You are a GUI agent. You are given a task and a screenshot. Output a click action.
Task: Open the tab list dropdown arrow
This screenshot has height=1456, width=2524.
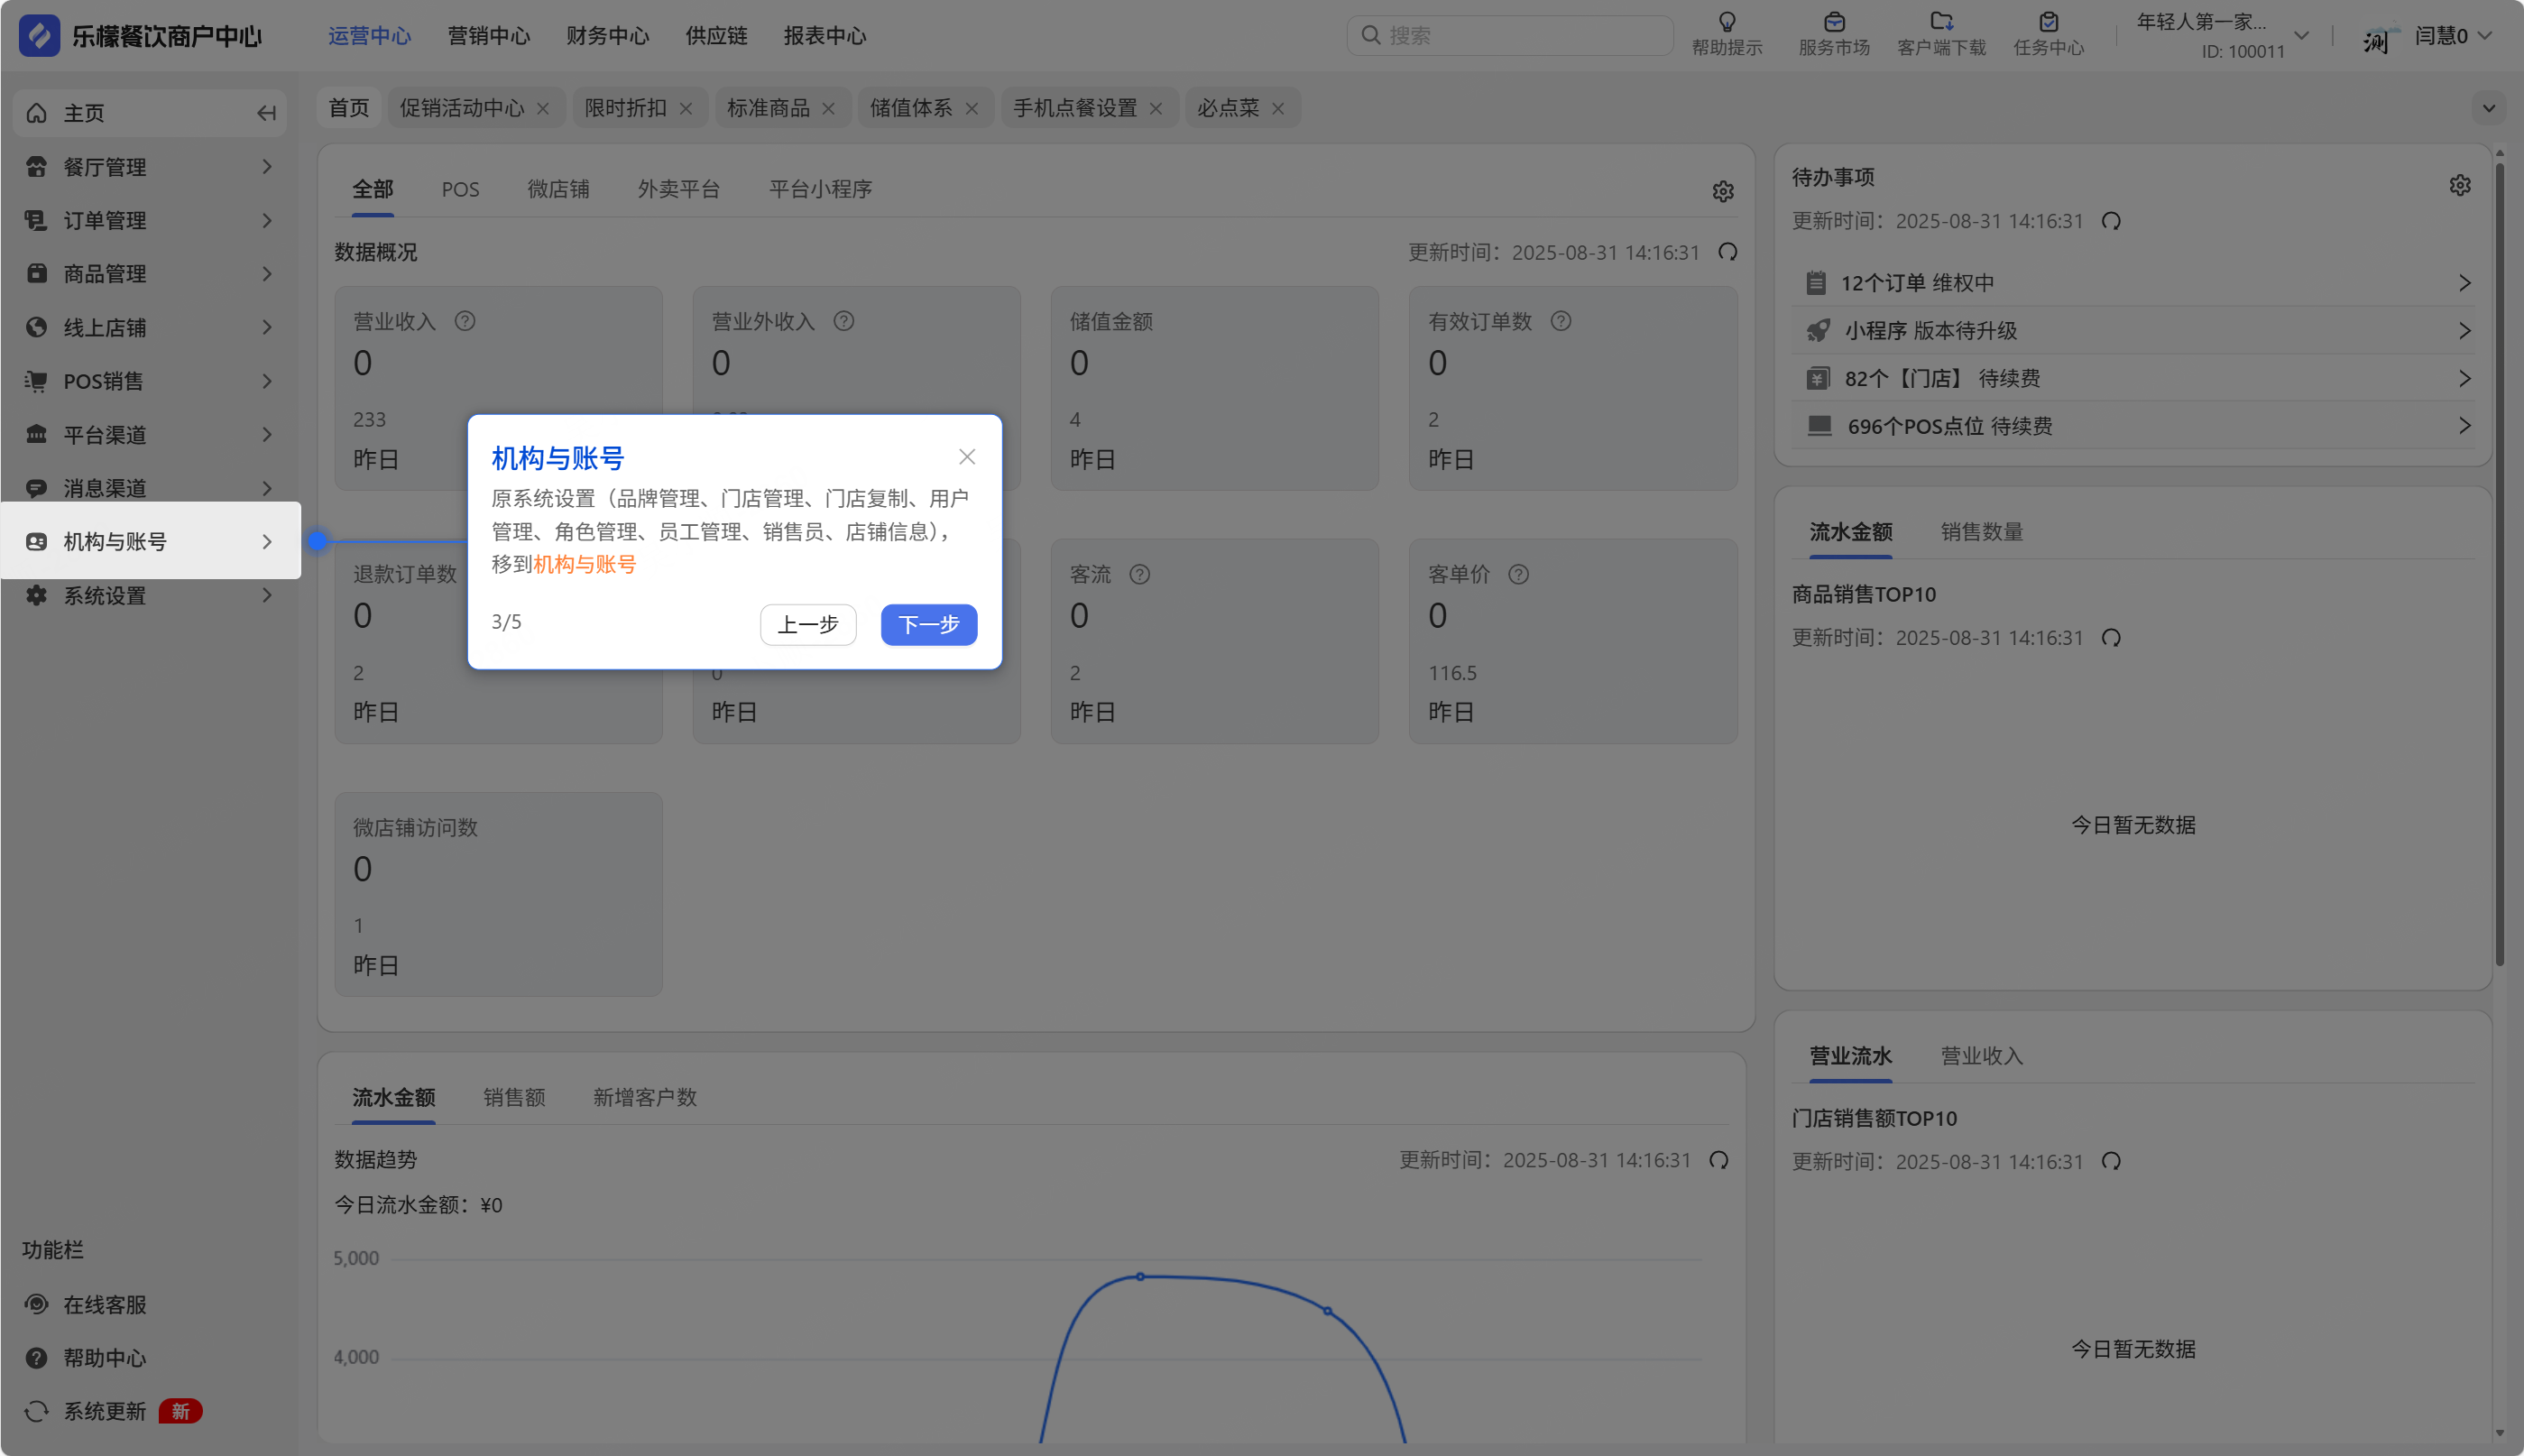point(2489,108)
